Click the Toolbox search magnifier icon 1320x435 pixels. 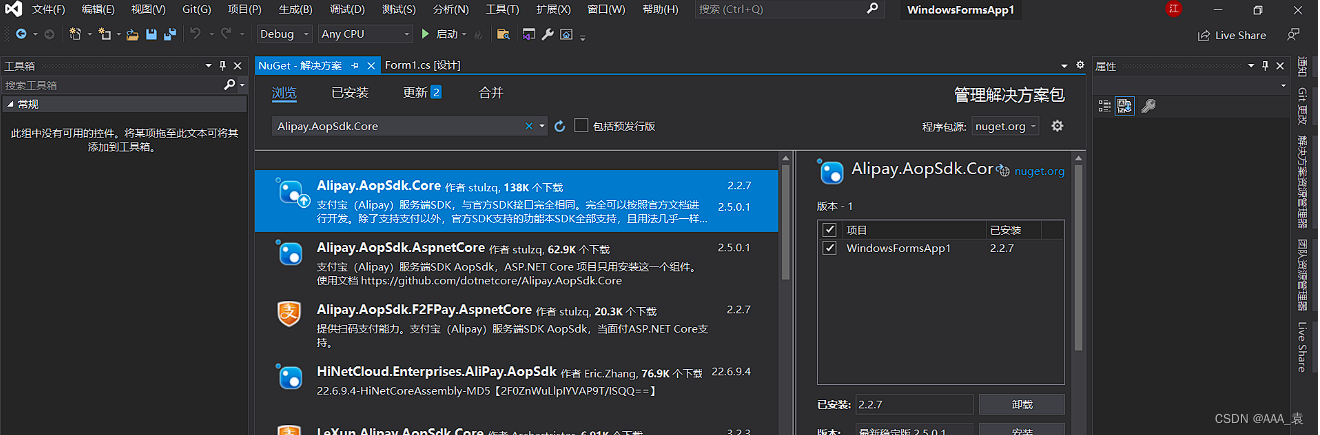229,85
